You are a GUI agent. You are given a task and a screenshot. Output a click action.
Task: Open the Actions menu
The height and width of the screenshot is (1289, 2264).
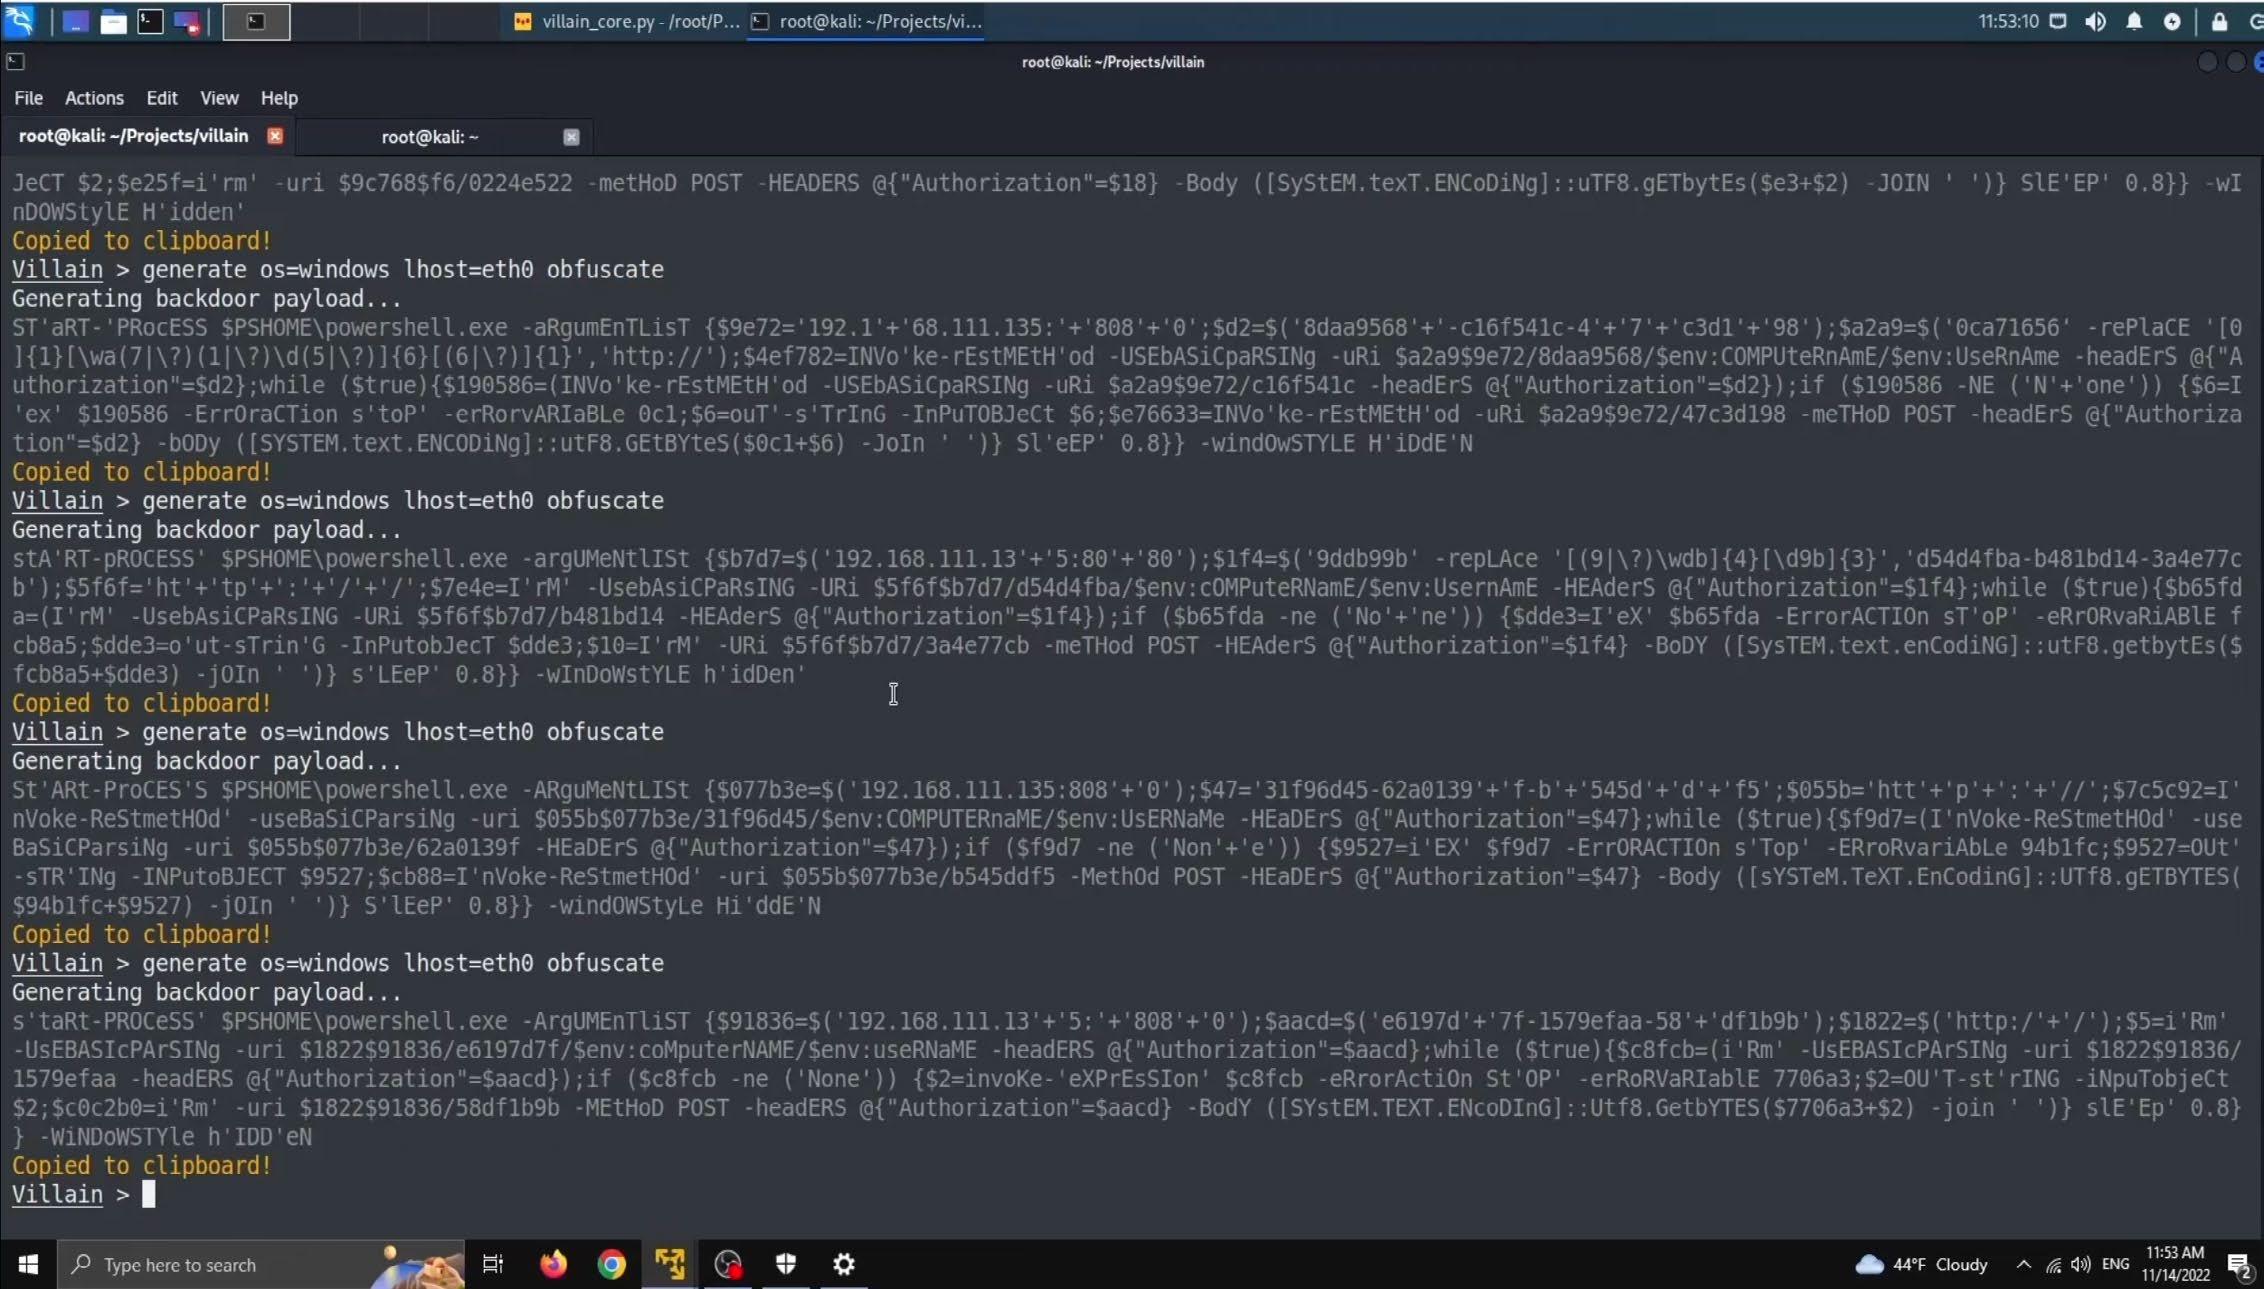point(94,98)
